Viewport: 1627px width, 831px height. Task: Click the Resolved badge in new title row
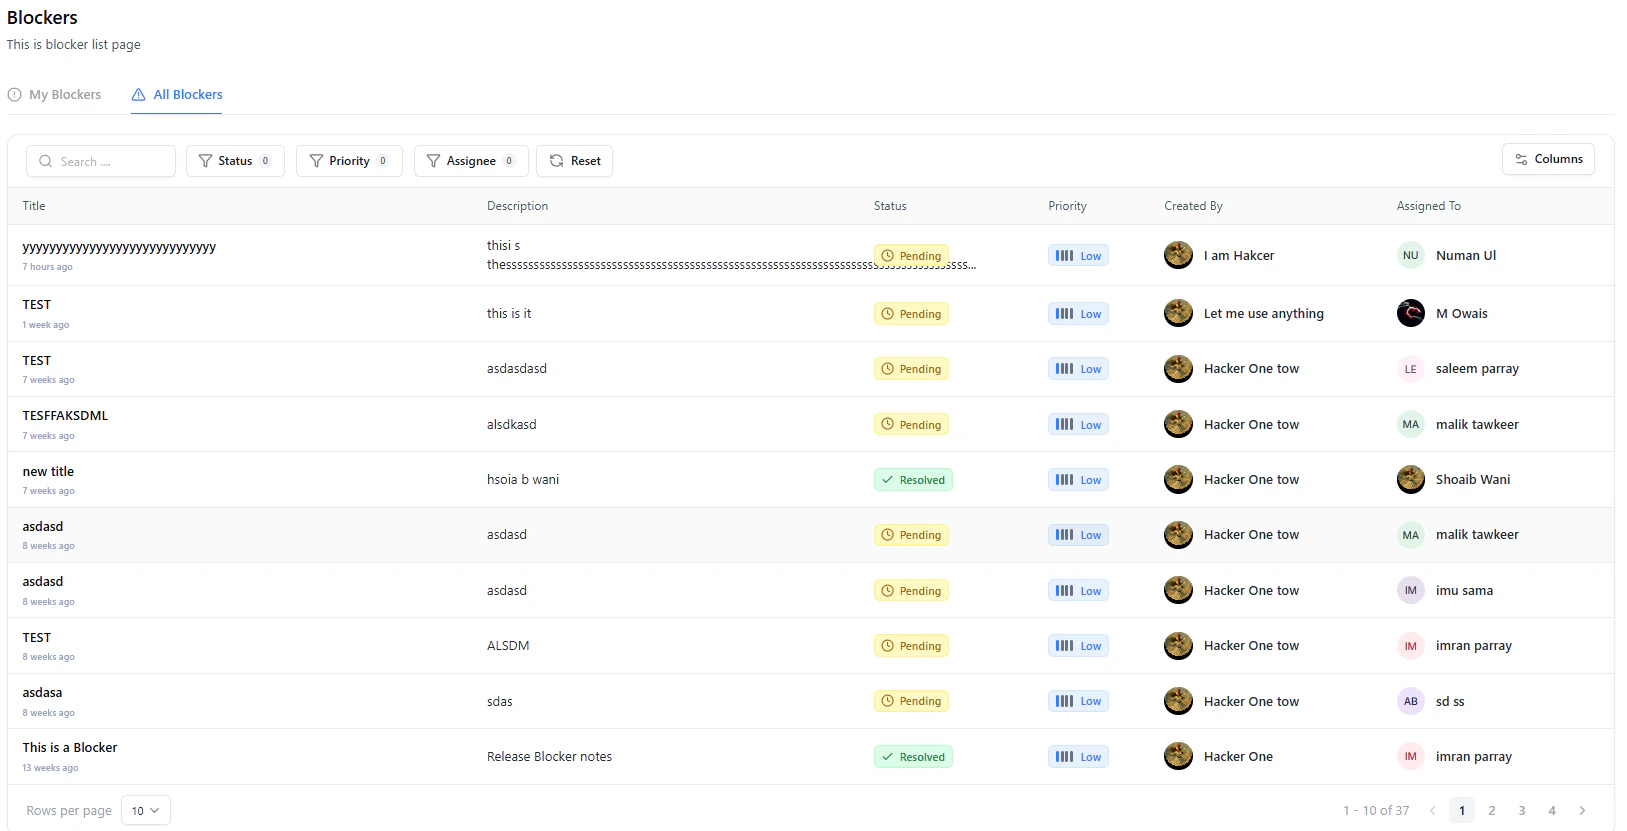(x=913, y=480)
